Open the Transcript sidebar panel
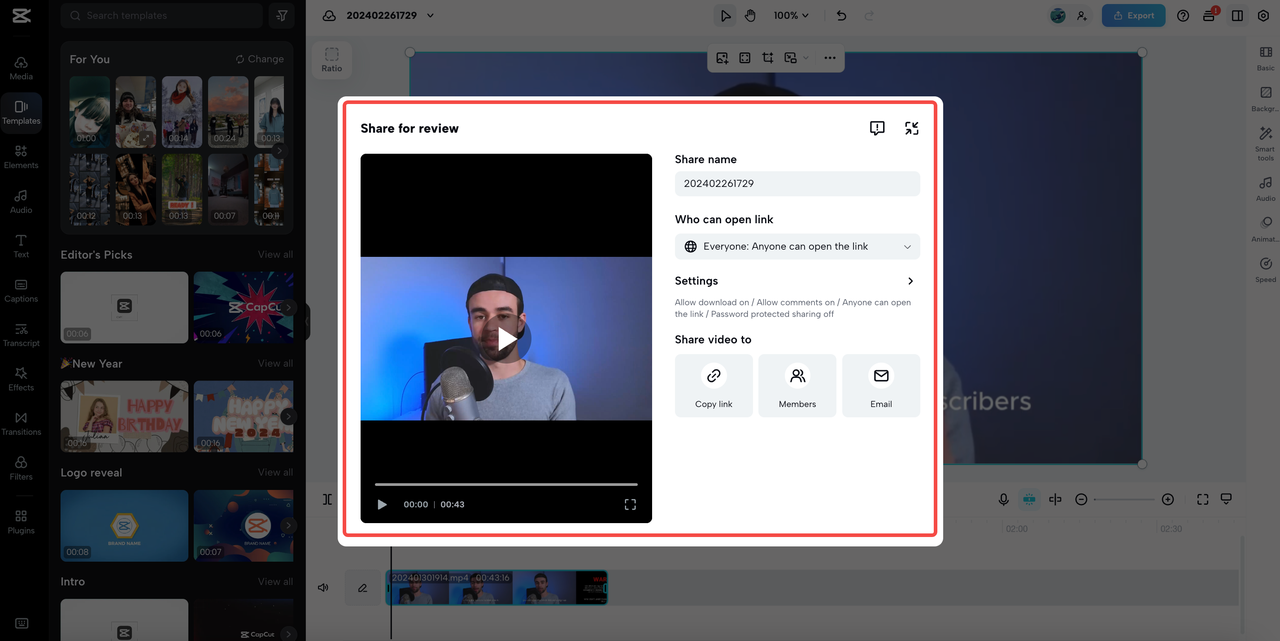 coord(21,334)
